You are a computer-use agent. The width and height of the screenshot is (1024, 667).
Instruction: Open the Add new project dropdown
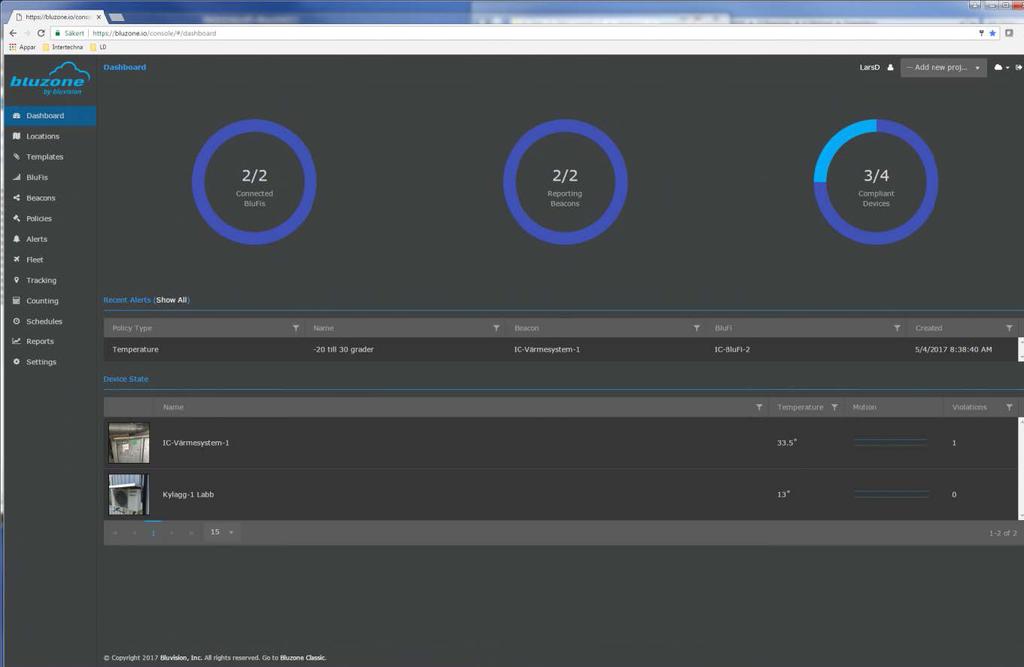tap(943, 67)
